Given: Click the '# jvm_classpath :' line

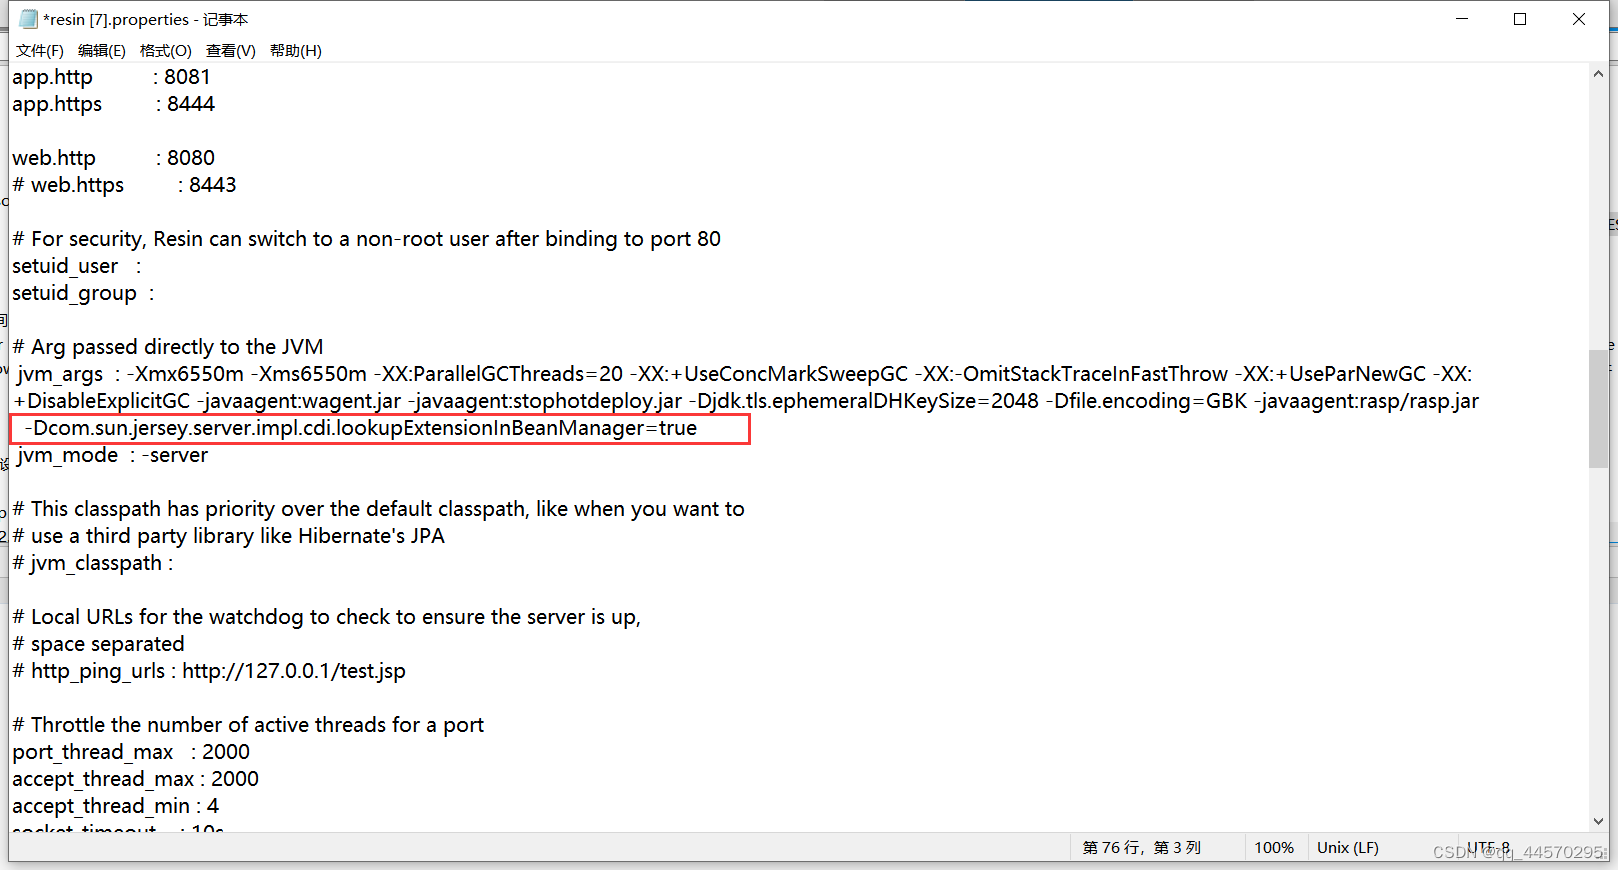Looking at the screenshot, I should pos(93,563).
